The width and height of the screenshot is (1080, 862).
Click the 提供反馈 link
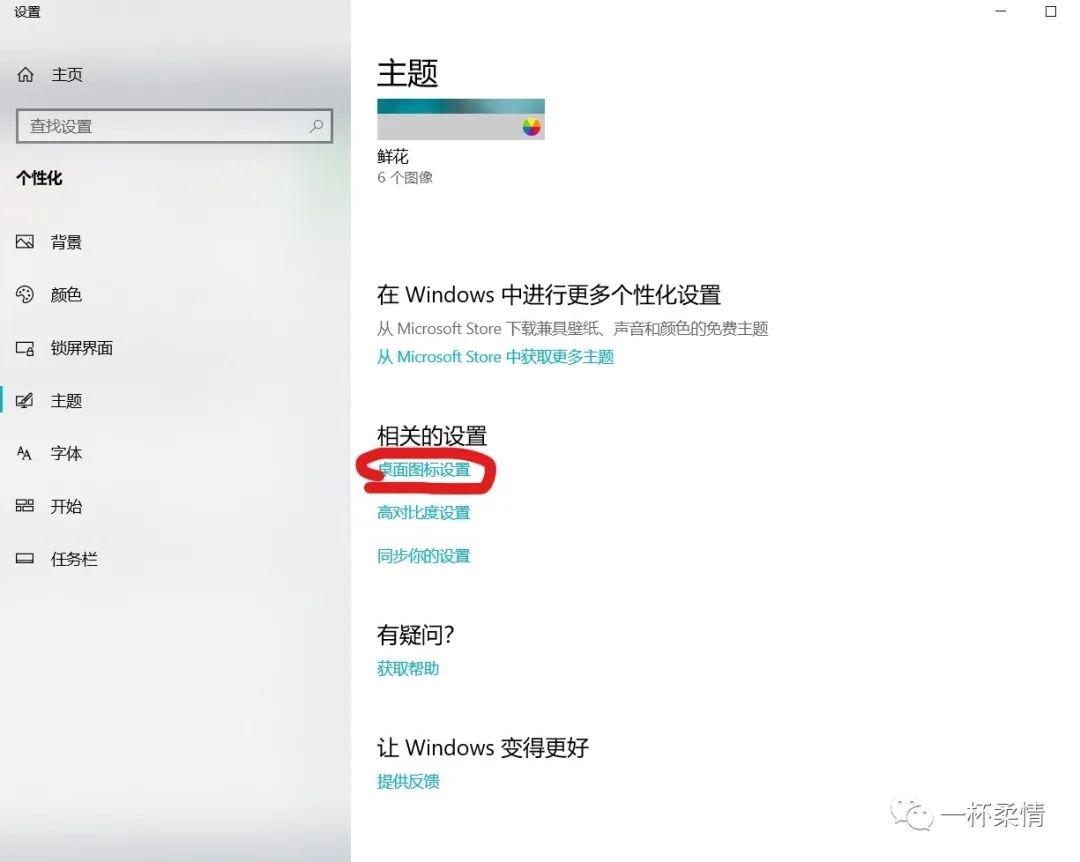(408, 781)
